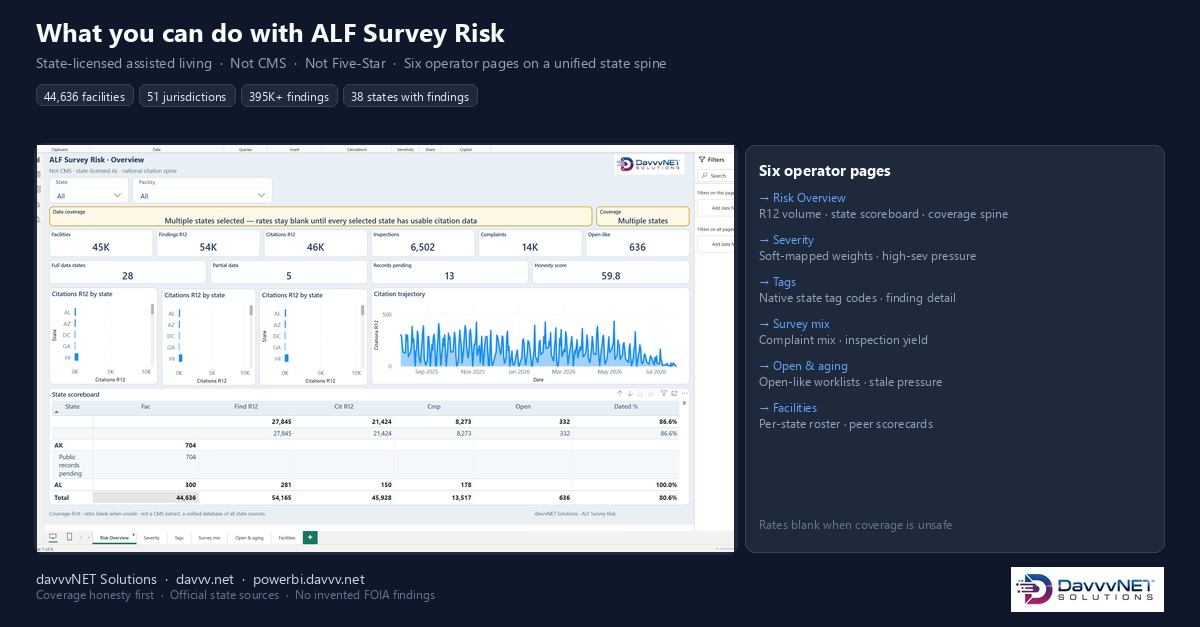Click 'davvv.net' in the footer
The image size is (1200, 627).
click(x=205, y=579)
